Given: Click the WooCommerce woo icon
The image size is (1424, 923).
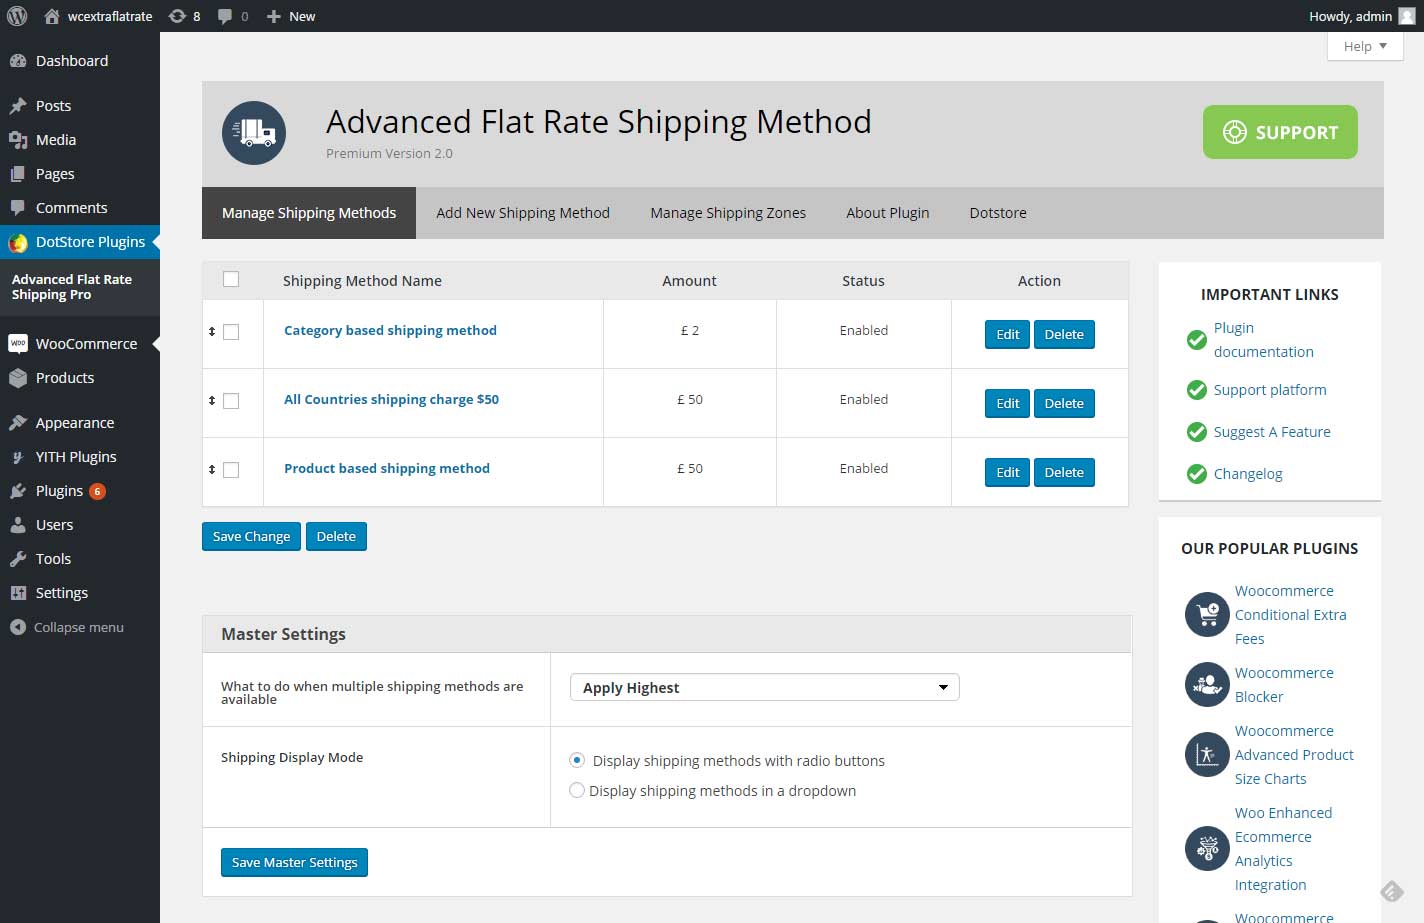Looking at the screenshot, I should click(x=18, y=344).
